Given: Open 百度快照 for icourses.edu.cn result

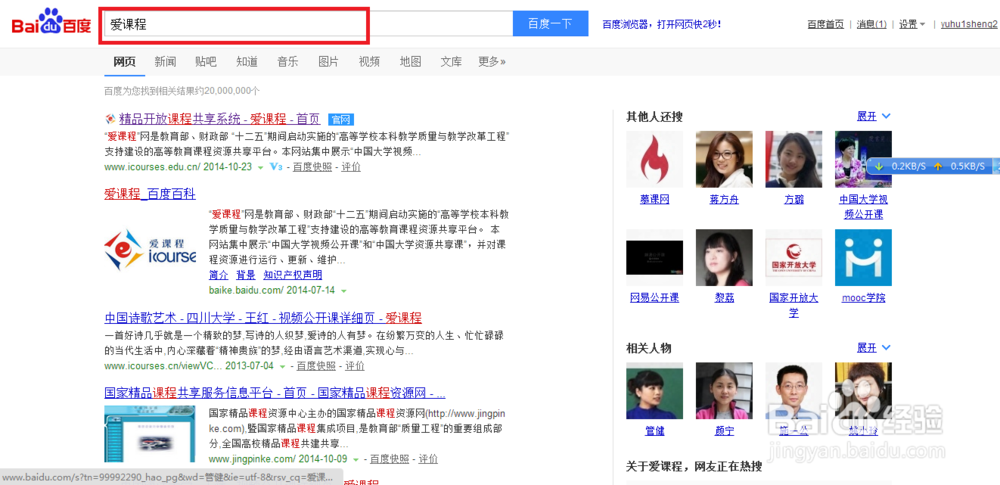Looking at the screenshot, I should pos(312,167).
